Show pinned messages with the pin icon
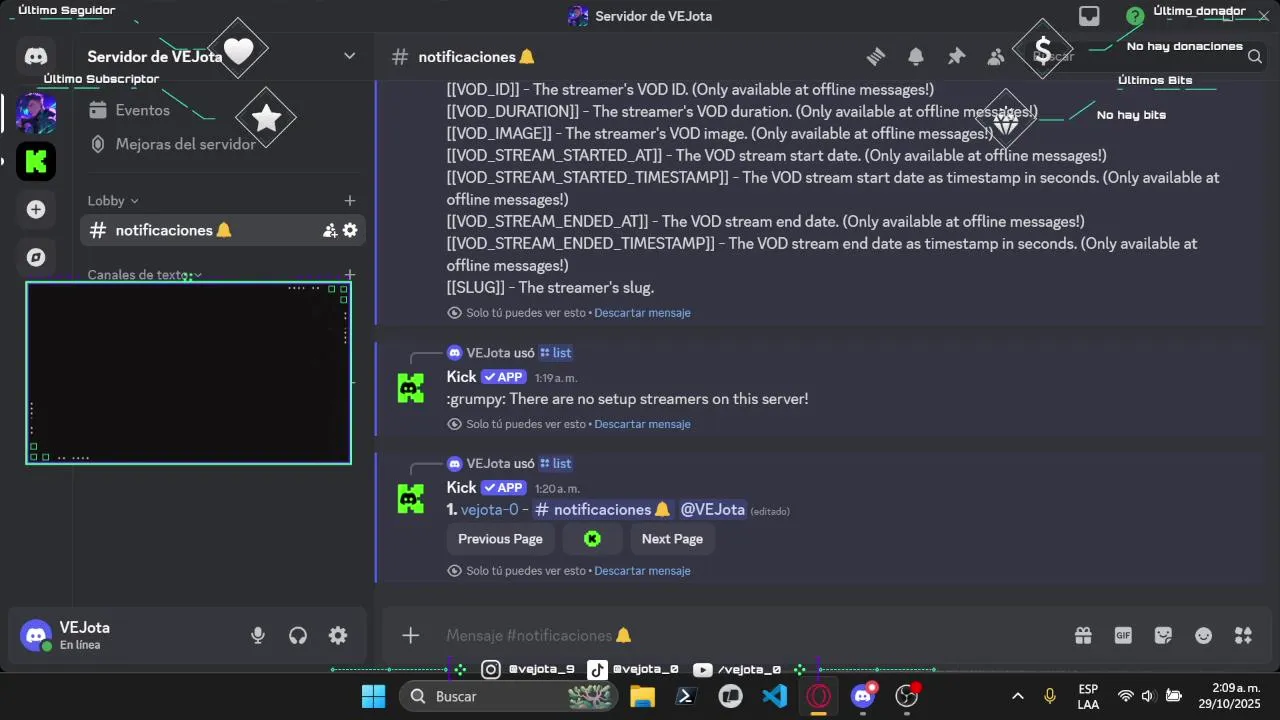This screenshot has height=720, width=1280. [x=956, y=56]
